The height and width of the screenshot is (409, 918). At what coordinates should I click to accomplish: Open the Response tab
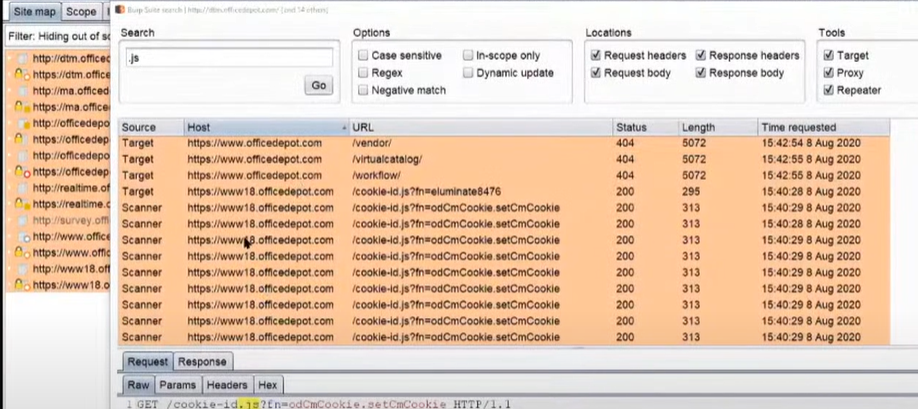[202, 362]
